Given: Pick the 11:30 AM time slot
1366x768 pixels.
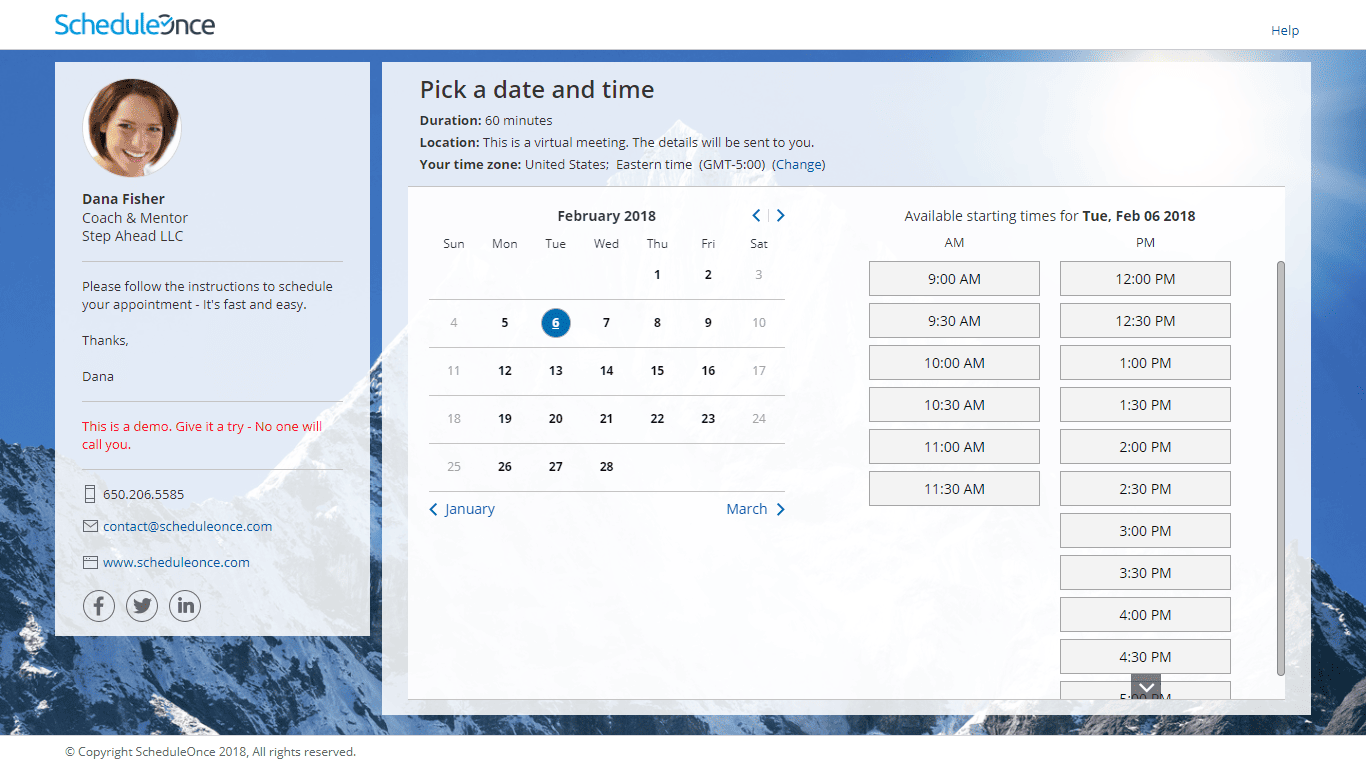Looking at the screenshot, I should click(954, 489).
